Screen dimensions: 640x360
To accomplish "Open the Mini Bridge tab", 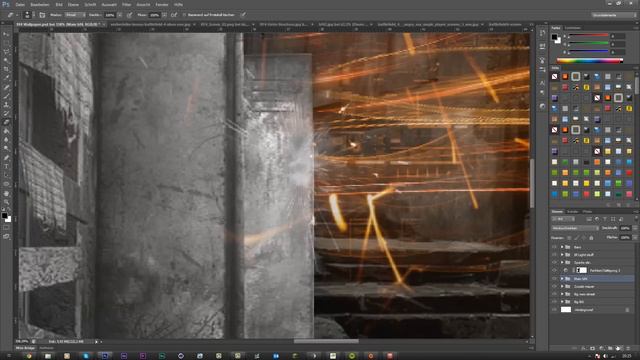I will click(x=25, y=348).
